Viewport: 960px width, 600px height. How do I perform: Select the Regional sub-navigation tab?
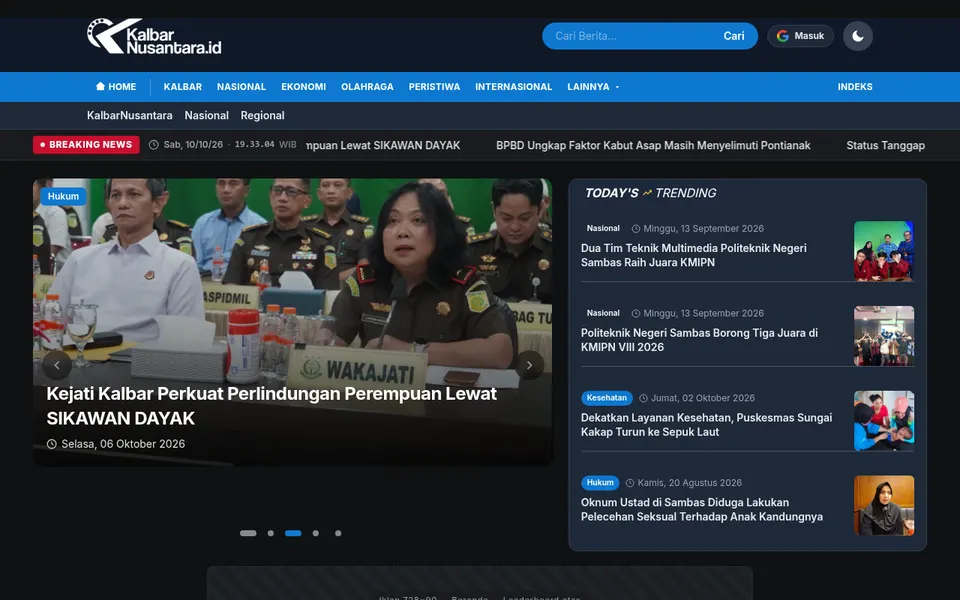pyautogui.click(x=262, y=116)
